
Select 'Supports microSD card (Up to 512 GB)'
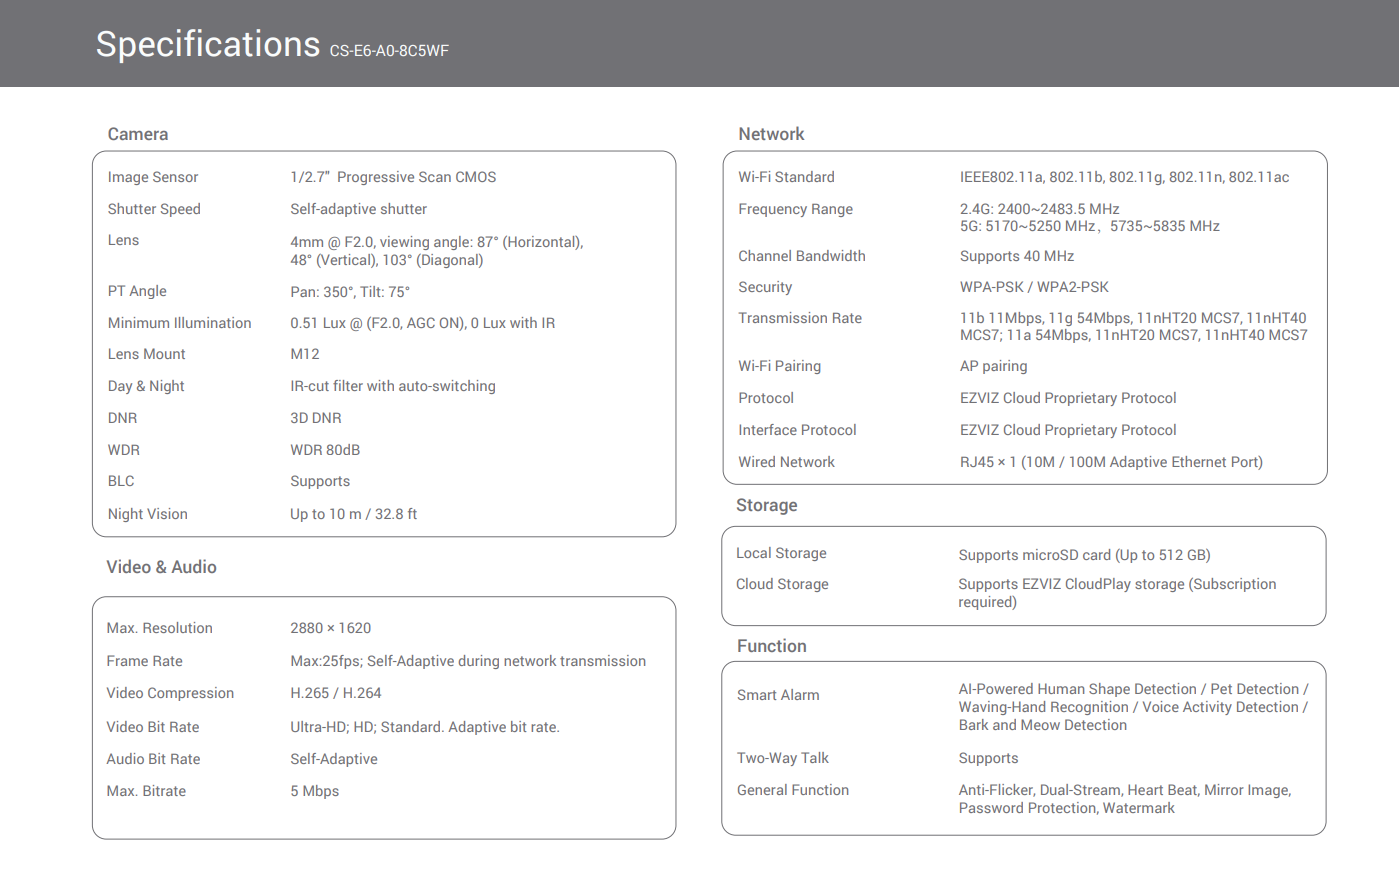click(1084, 555)
